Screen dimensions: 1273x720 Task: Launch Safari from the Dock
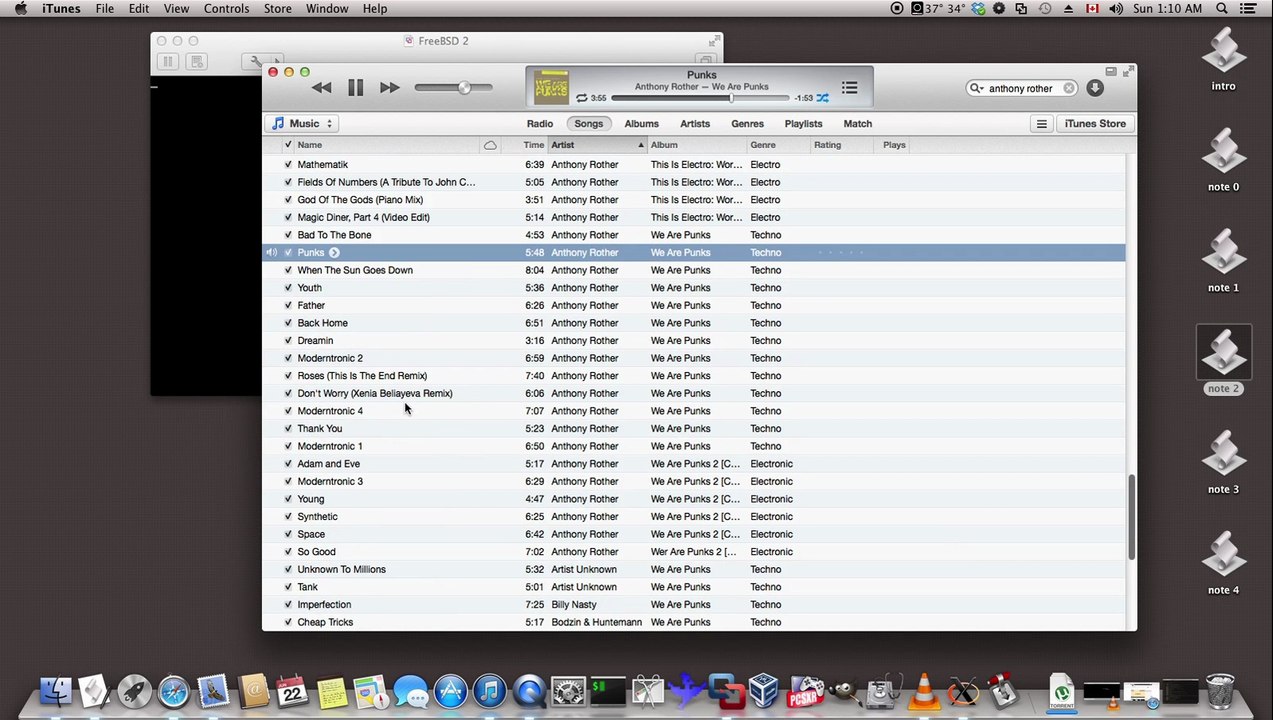173,691
